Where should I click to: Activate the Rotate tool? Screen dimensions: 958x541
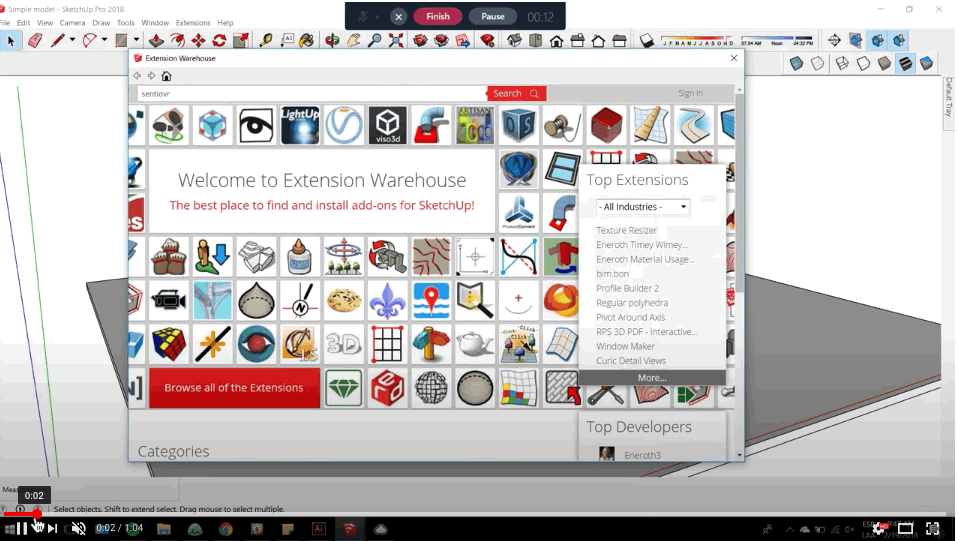point(219,41)
